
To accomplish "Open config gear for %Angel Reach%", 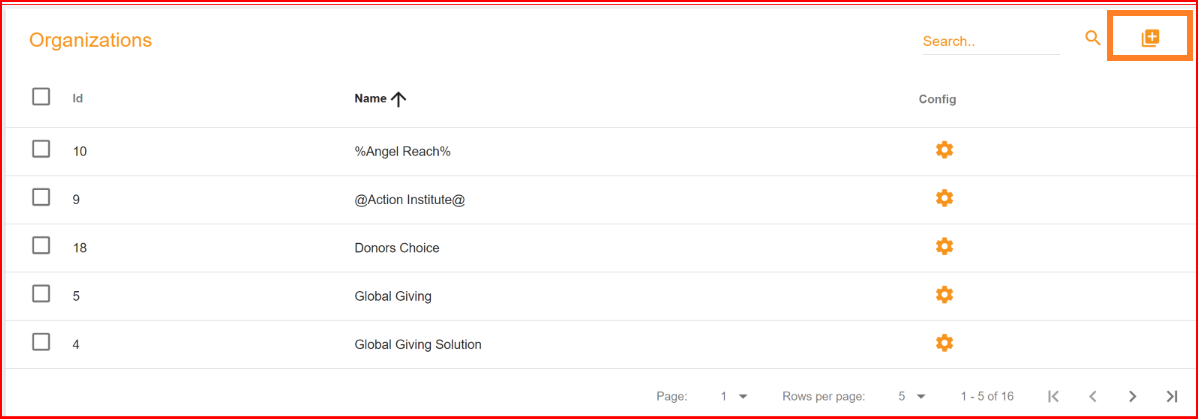I will click(x=944, y=150).
